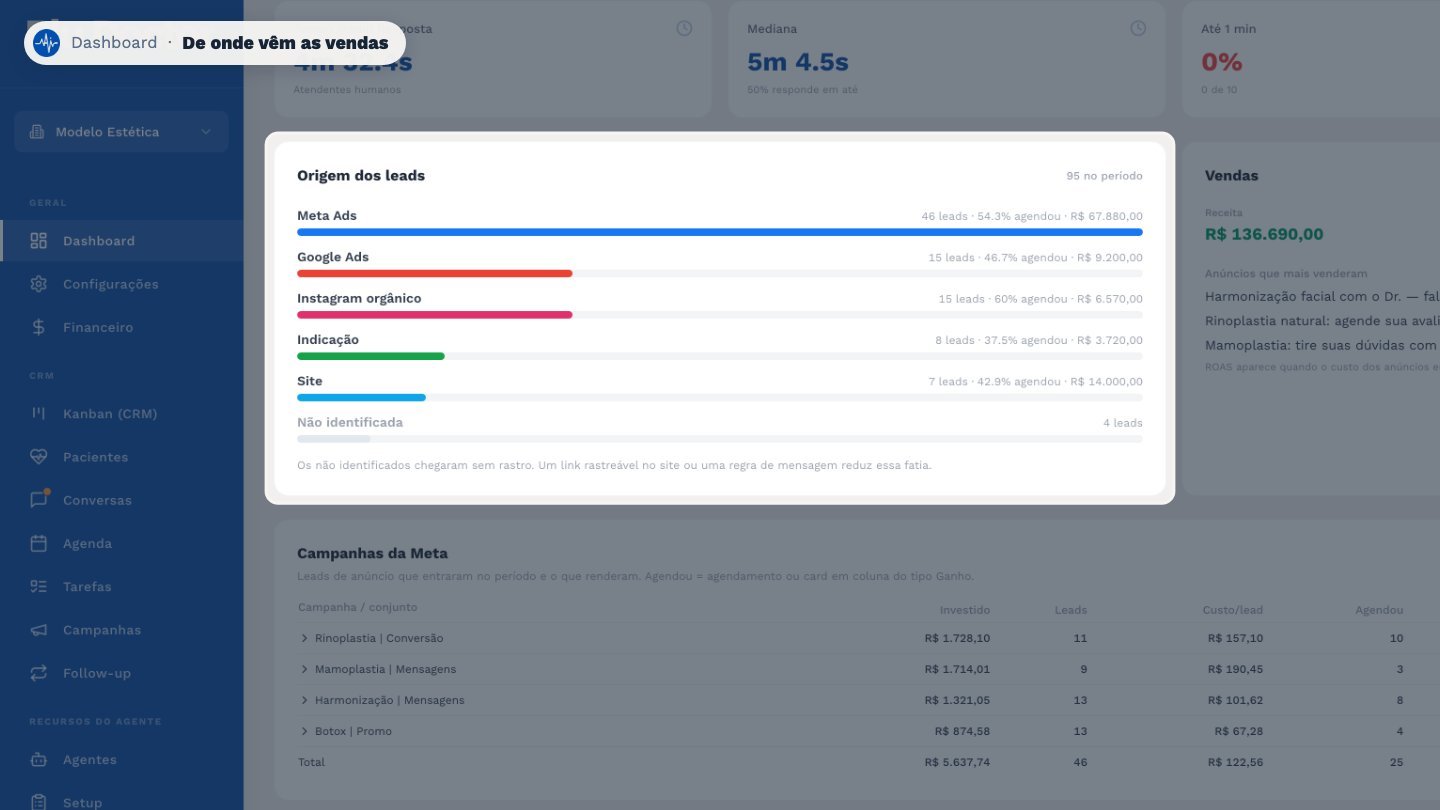Click the Setup clipboard icon
The image size is (1440, 810).
tap(39, 802)
